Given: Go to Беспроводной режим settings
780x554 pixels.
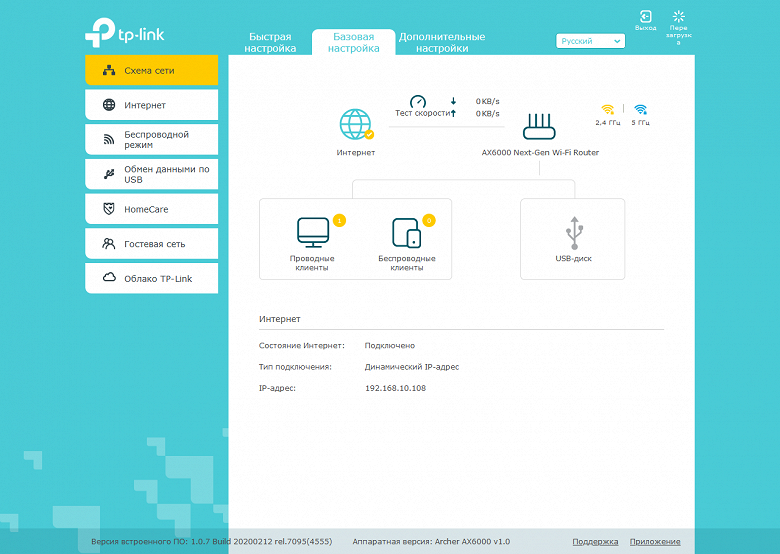Looking at the screenshot, I should [x=152, y=140].
